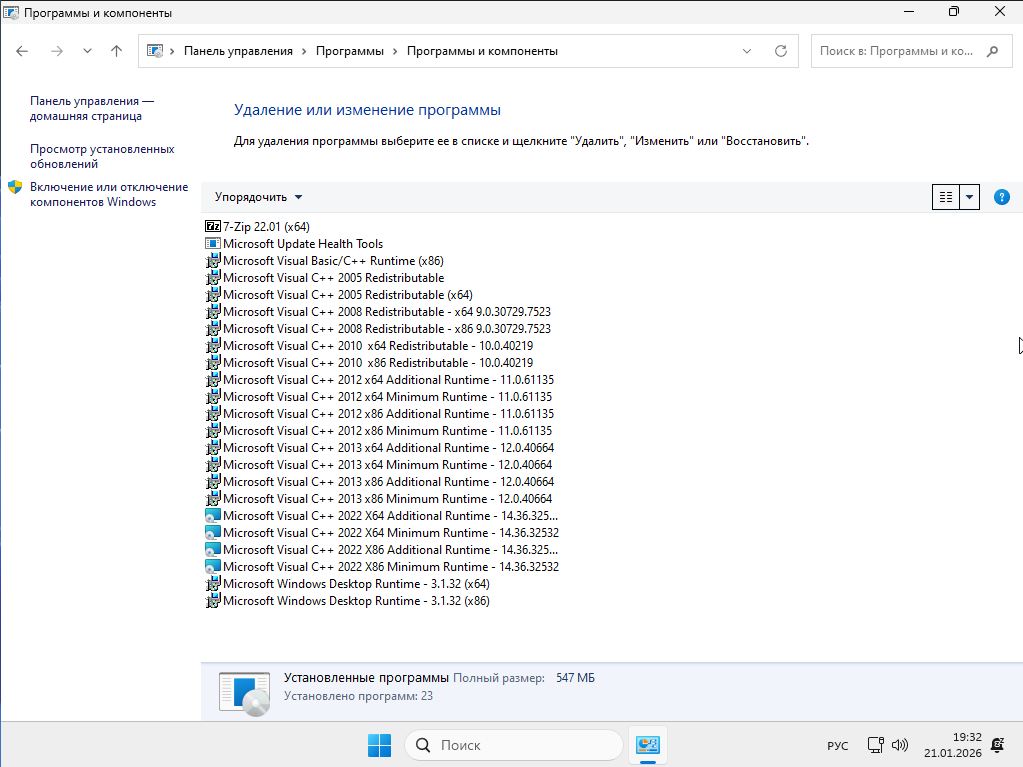Change view using the view mode button
The height and width of the screenshot is (767, 1023).
pos(945,197)
